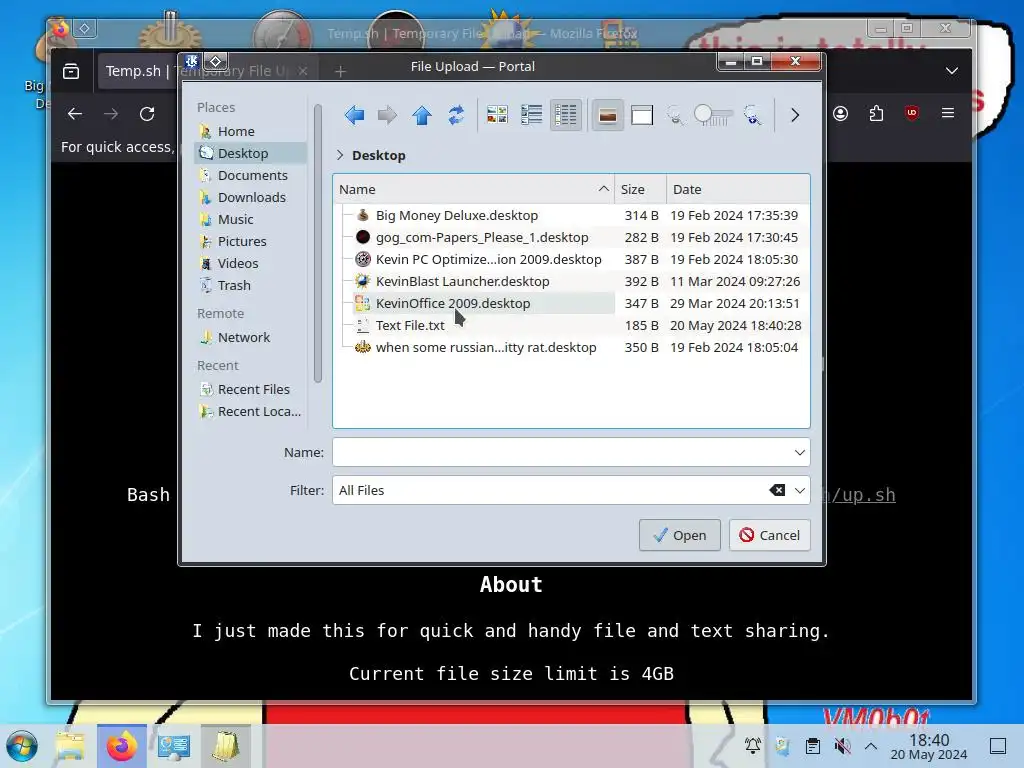Viewport: 1024px width, 768px height.
Task: Open Firefox recent browsing icon
Action: tap(71, 71)
